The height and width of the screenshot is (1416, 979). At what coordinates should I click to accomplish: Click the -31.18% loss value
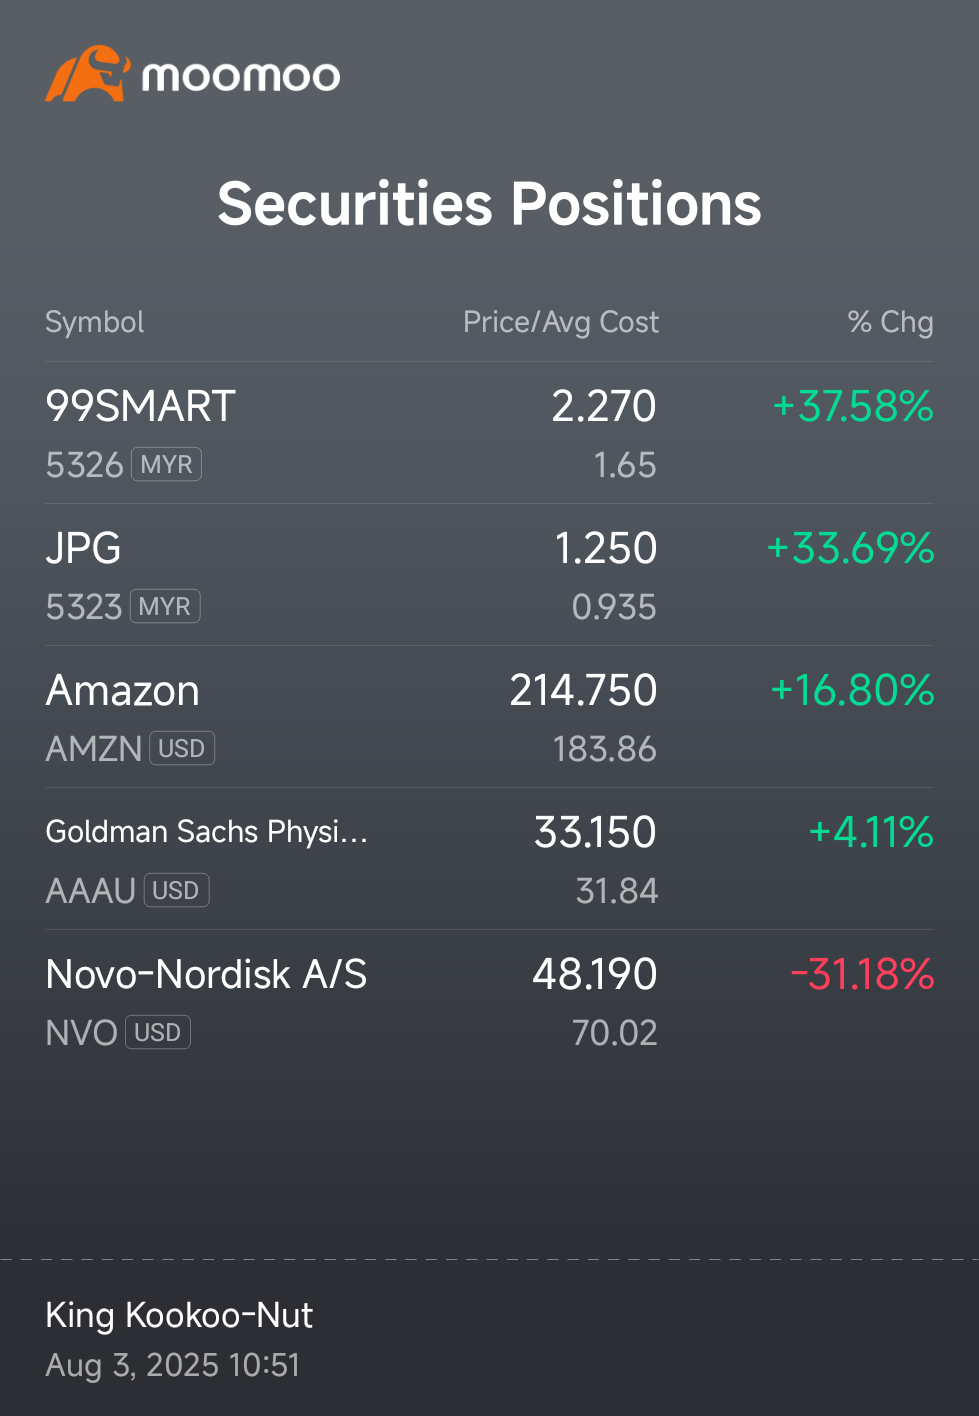click(862, 974)
